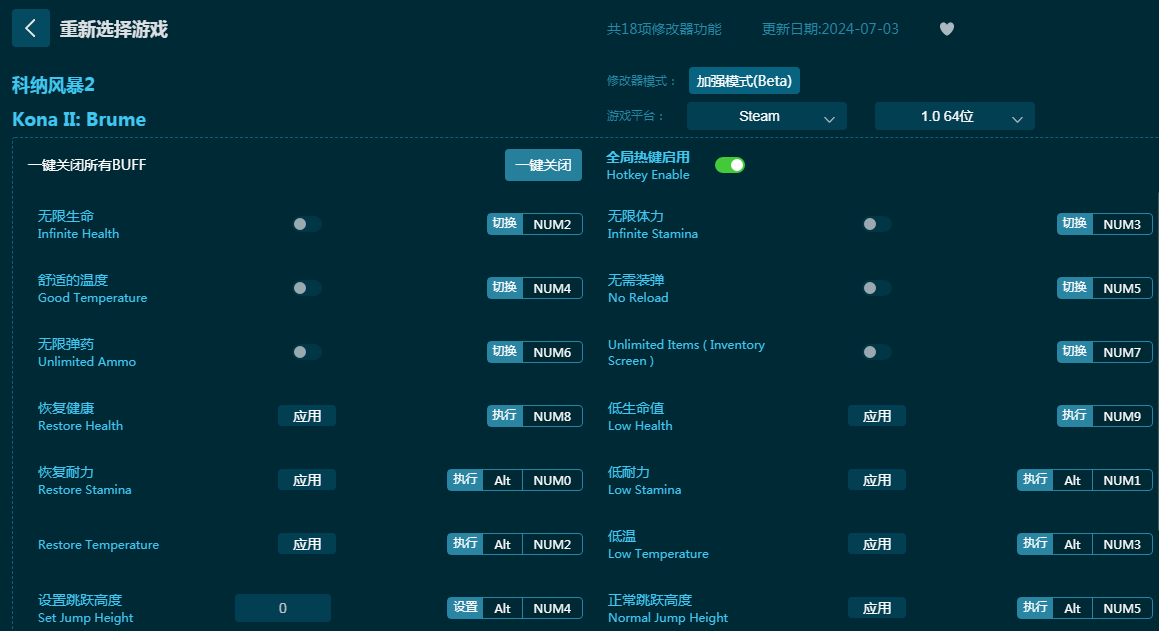The width and height of the screenshot is (1159, 631).
Task: Click the 游戏平台 label
Action: (x=636, y=116)
